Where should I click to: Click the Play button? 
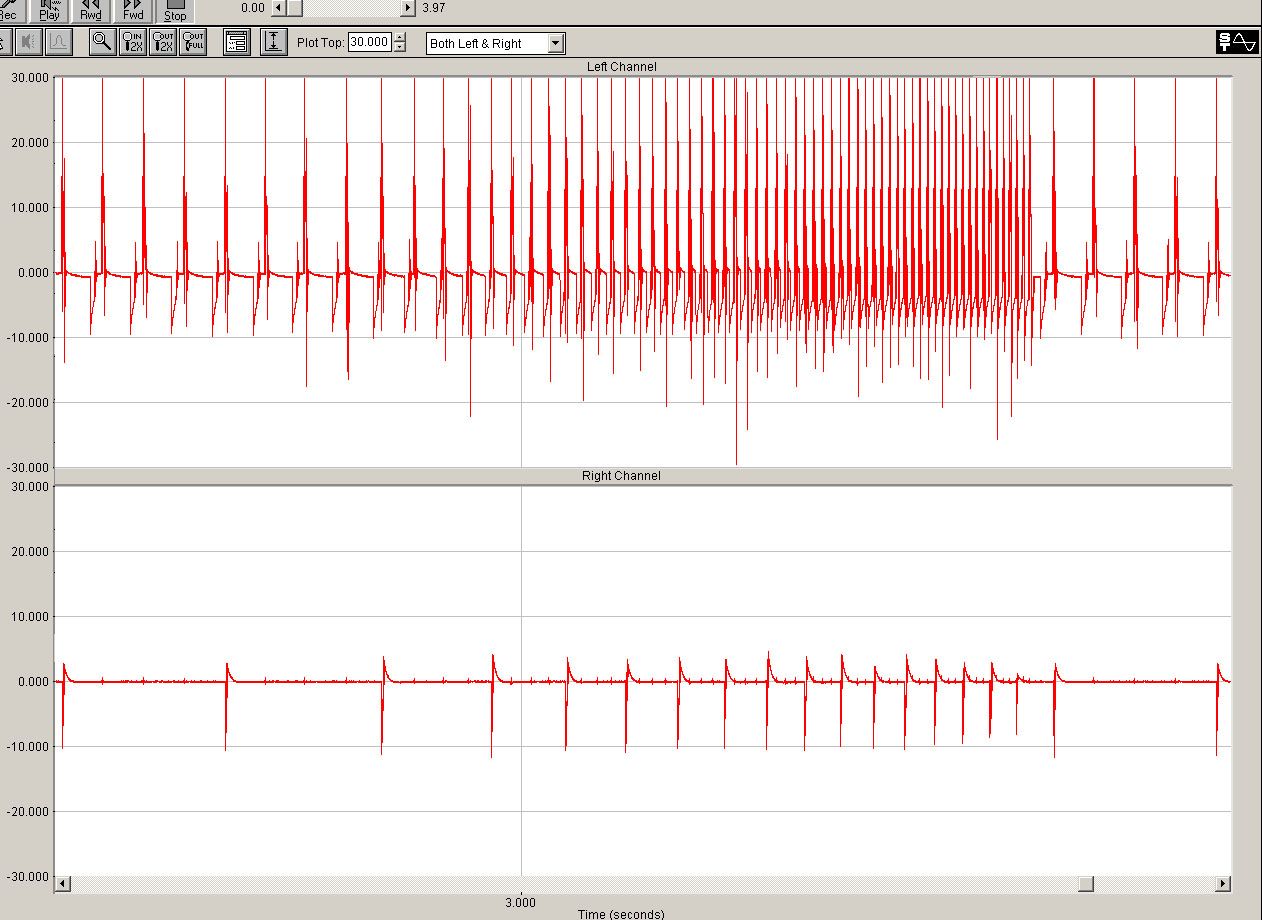[x=49, y=10]
